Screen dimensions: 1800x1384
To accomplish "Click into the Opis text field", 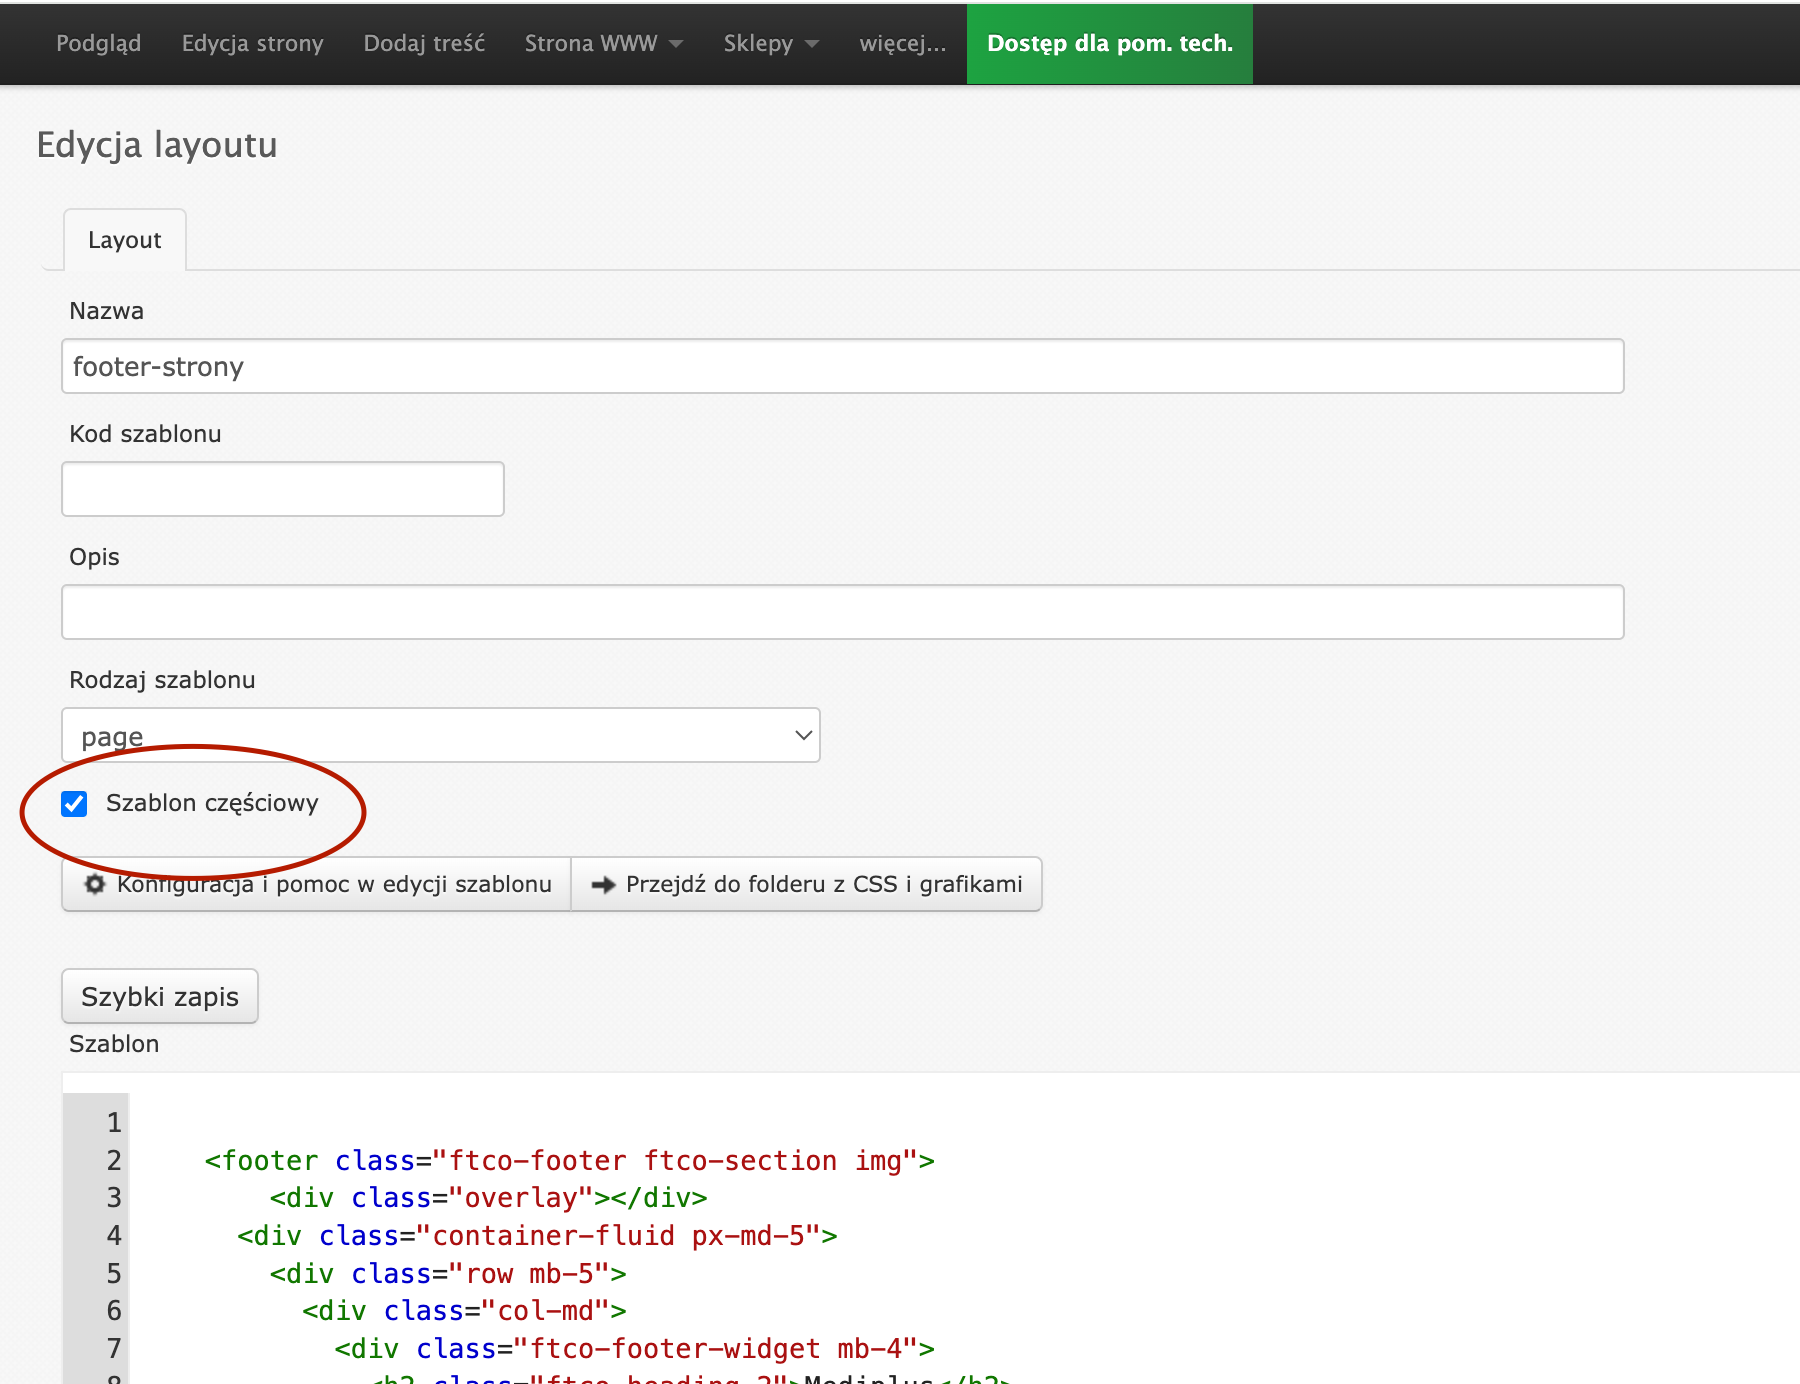I will click(842, 612).
